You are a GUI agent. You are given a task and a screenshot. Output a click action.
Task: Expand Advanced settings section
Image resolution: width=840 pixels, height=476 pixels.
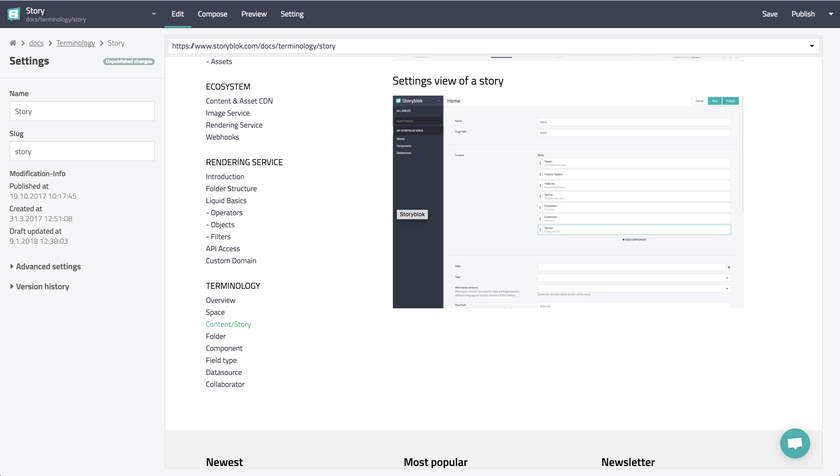46,266
